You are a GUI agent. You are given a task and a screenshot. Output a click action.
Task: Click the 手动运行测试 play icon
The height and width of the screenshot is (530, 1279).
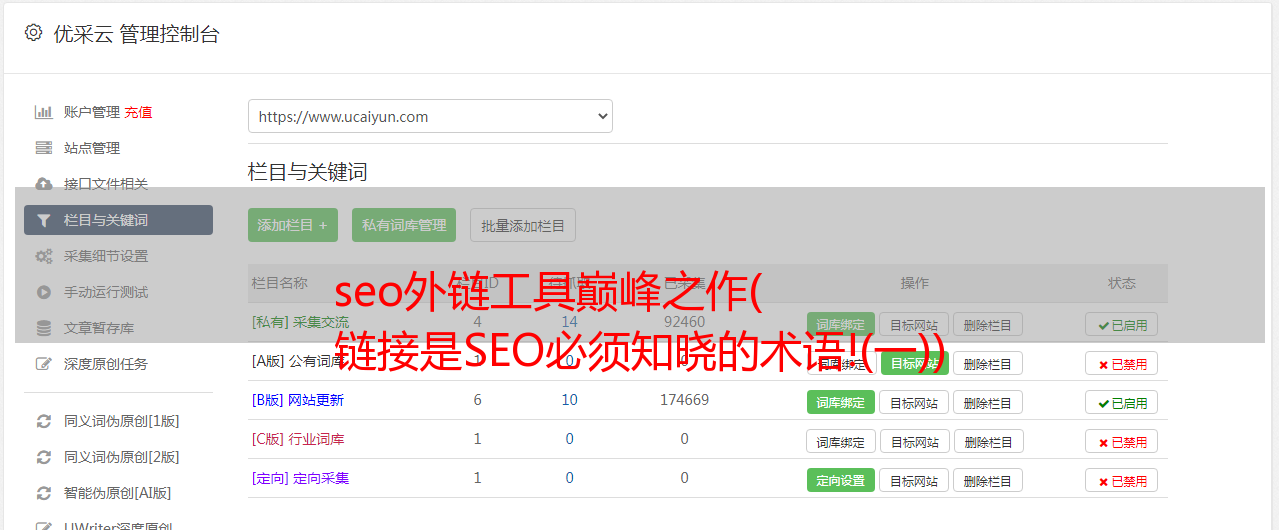pyautogui.click(x=43, y=292)
